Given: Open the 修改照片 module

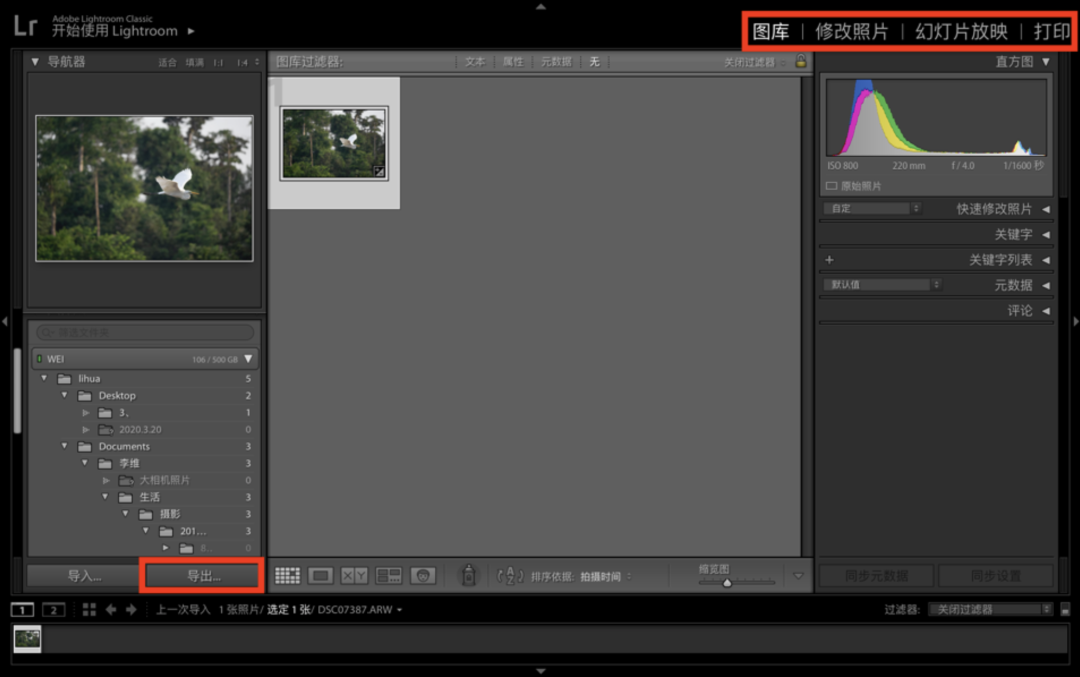Looking at the screenshot, I should tap(851, 32).
